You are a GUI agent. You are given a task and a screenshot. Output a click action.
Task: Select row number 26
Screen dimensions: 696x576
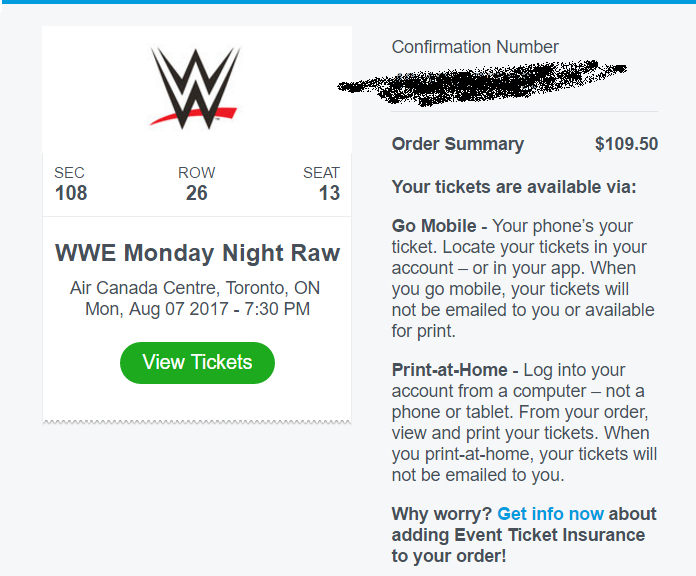197,193
